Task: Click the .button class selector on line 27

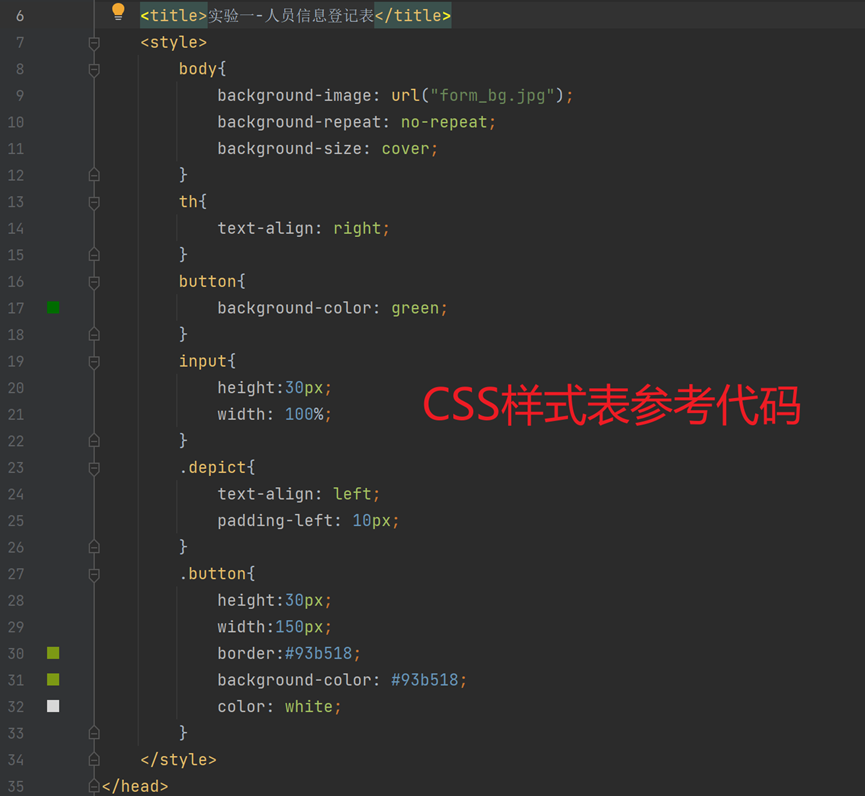Action: point(212,574)
